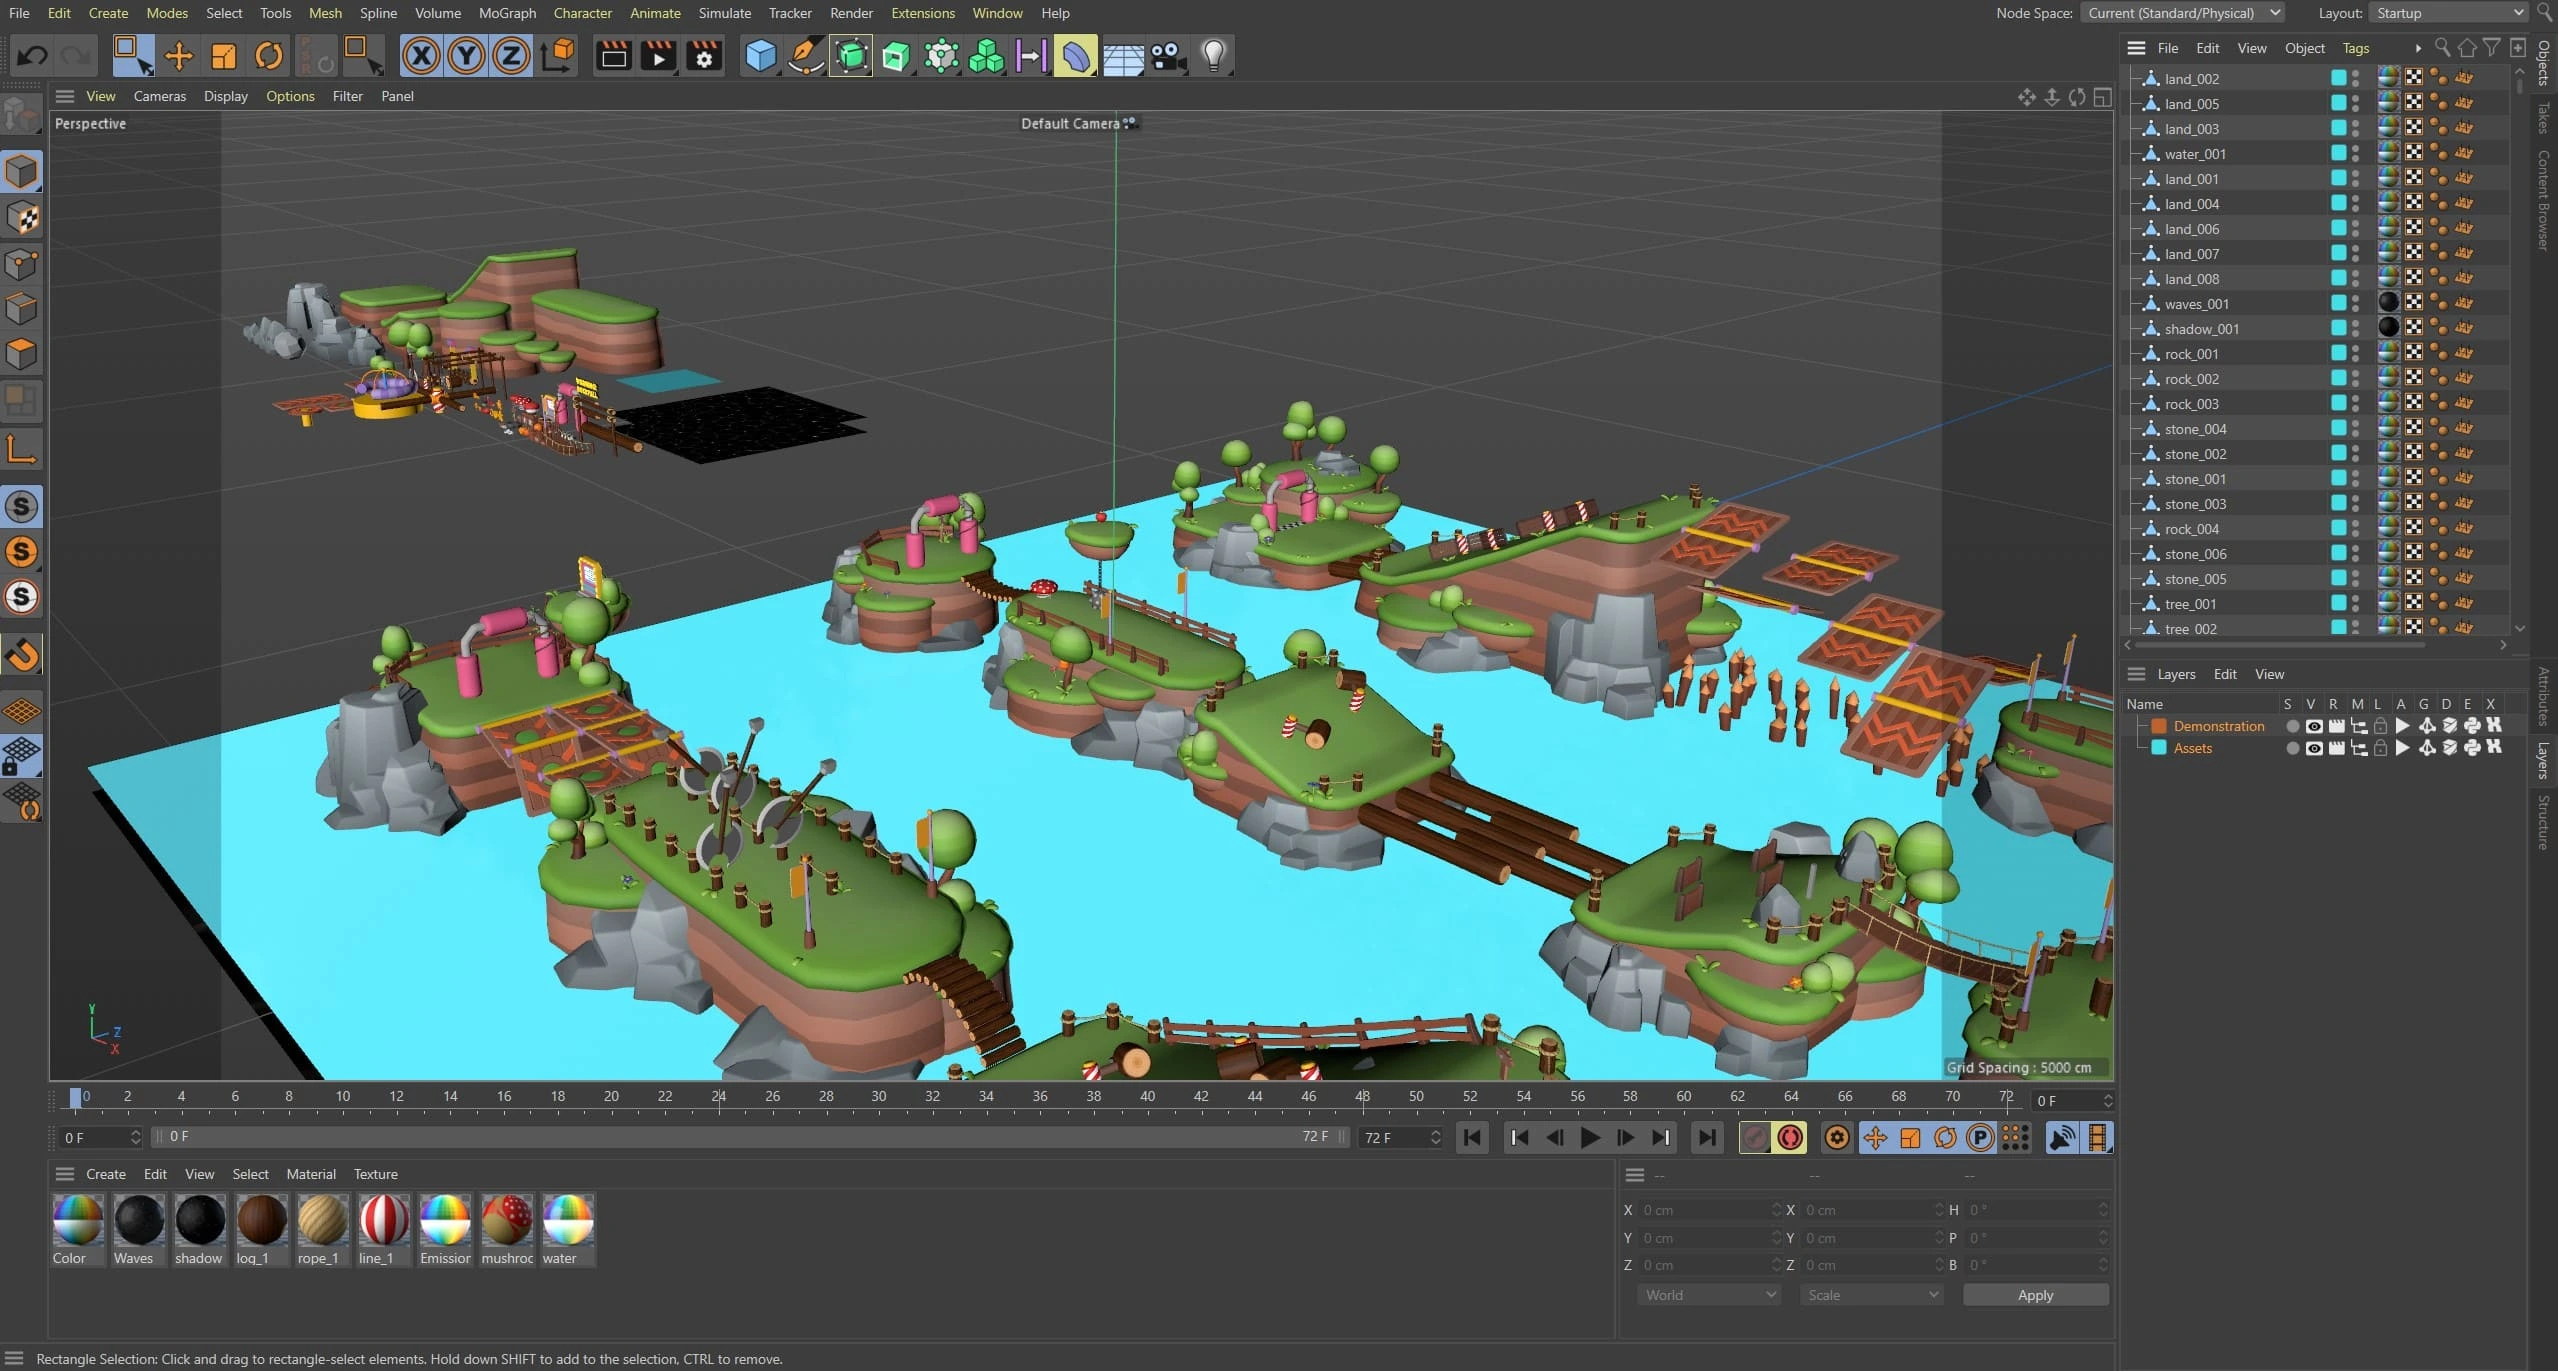Screen dimensions: 2558x1371
Task: Toggle Assets layer visibility eye
Action: coord(2313,748)
